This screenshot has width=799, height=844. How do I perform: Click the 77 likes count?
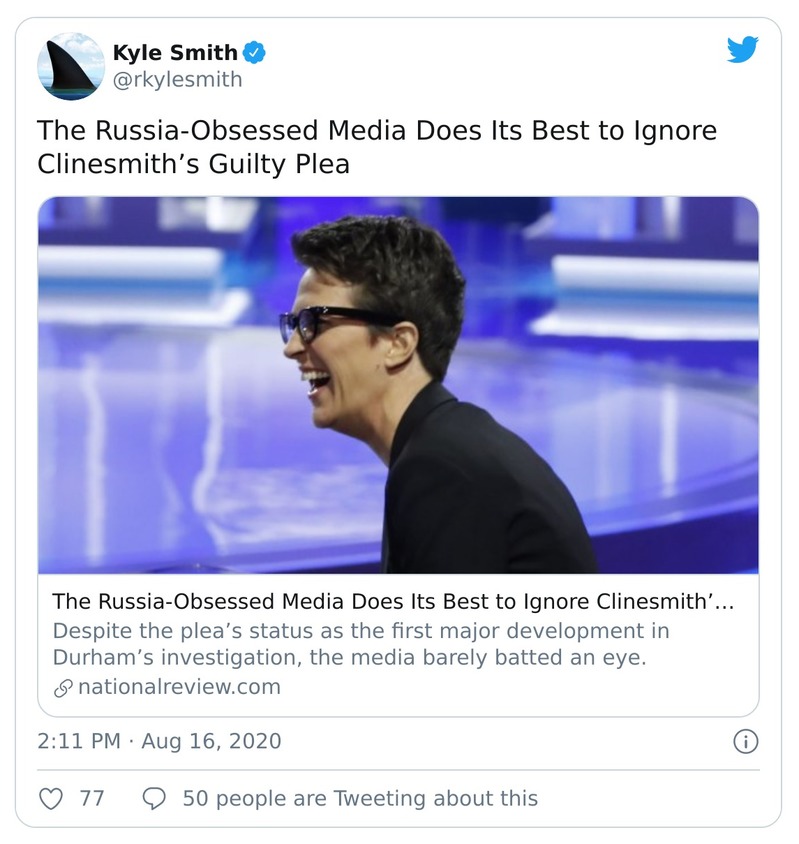tap(92, 798)
